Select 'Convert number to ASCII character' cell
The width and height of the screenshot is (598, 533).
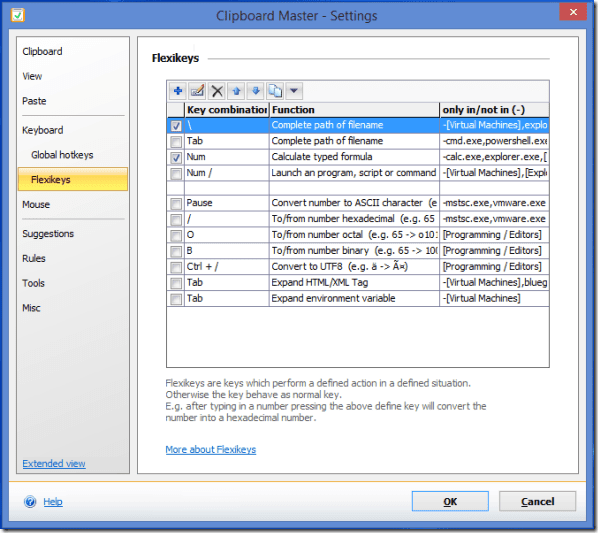click(x=354, y=203)
